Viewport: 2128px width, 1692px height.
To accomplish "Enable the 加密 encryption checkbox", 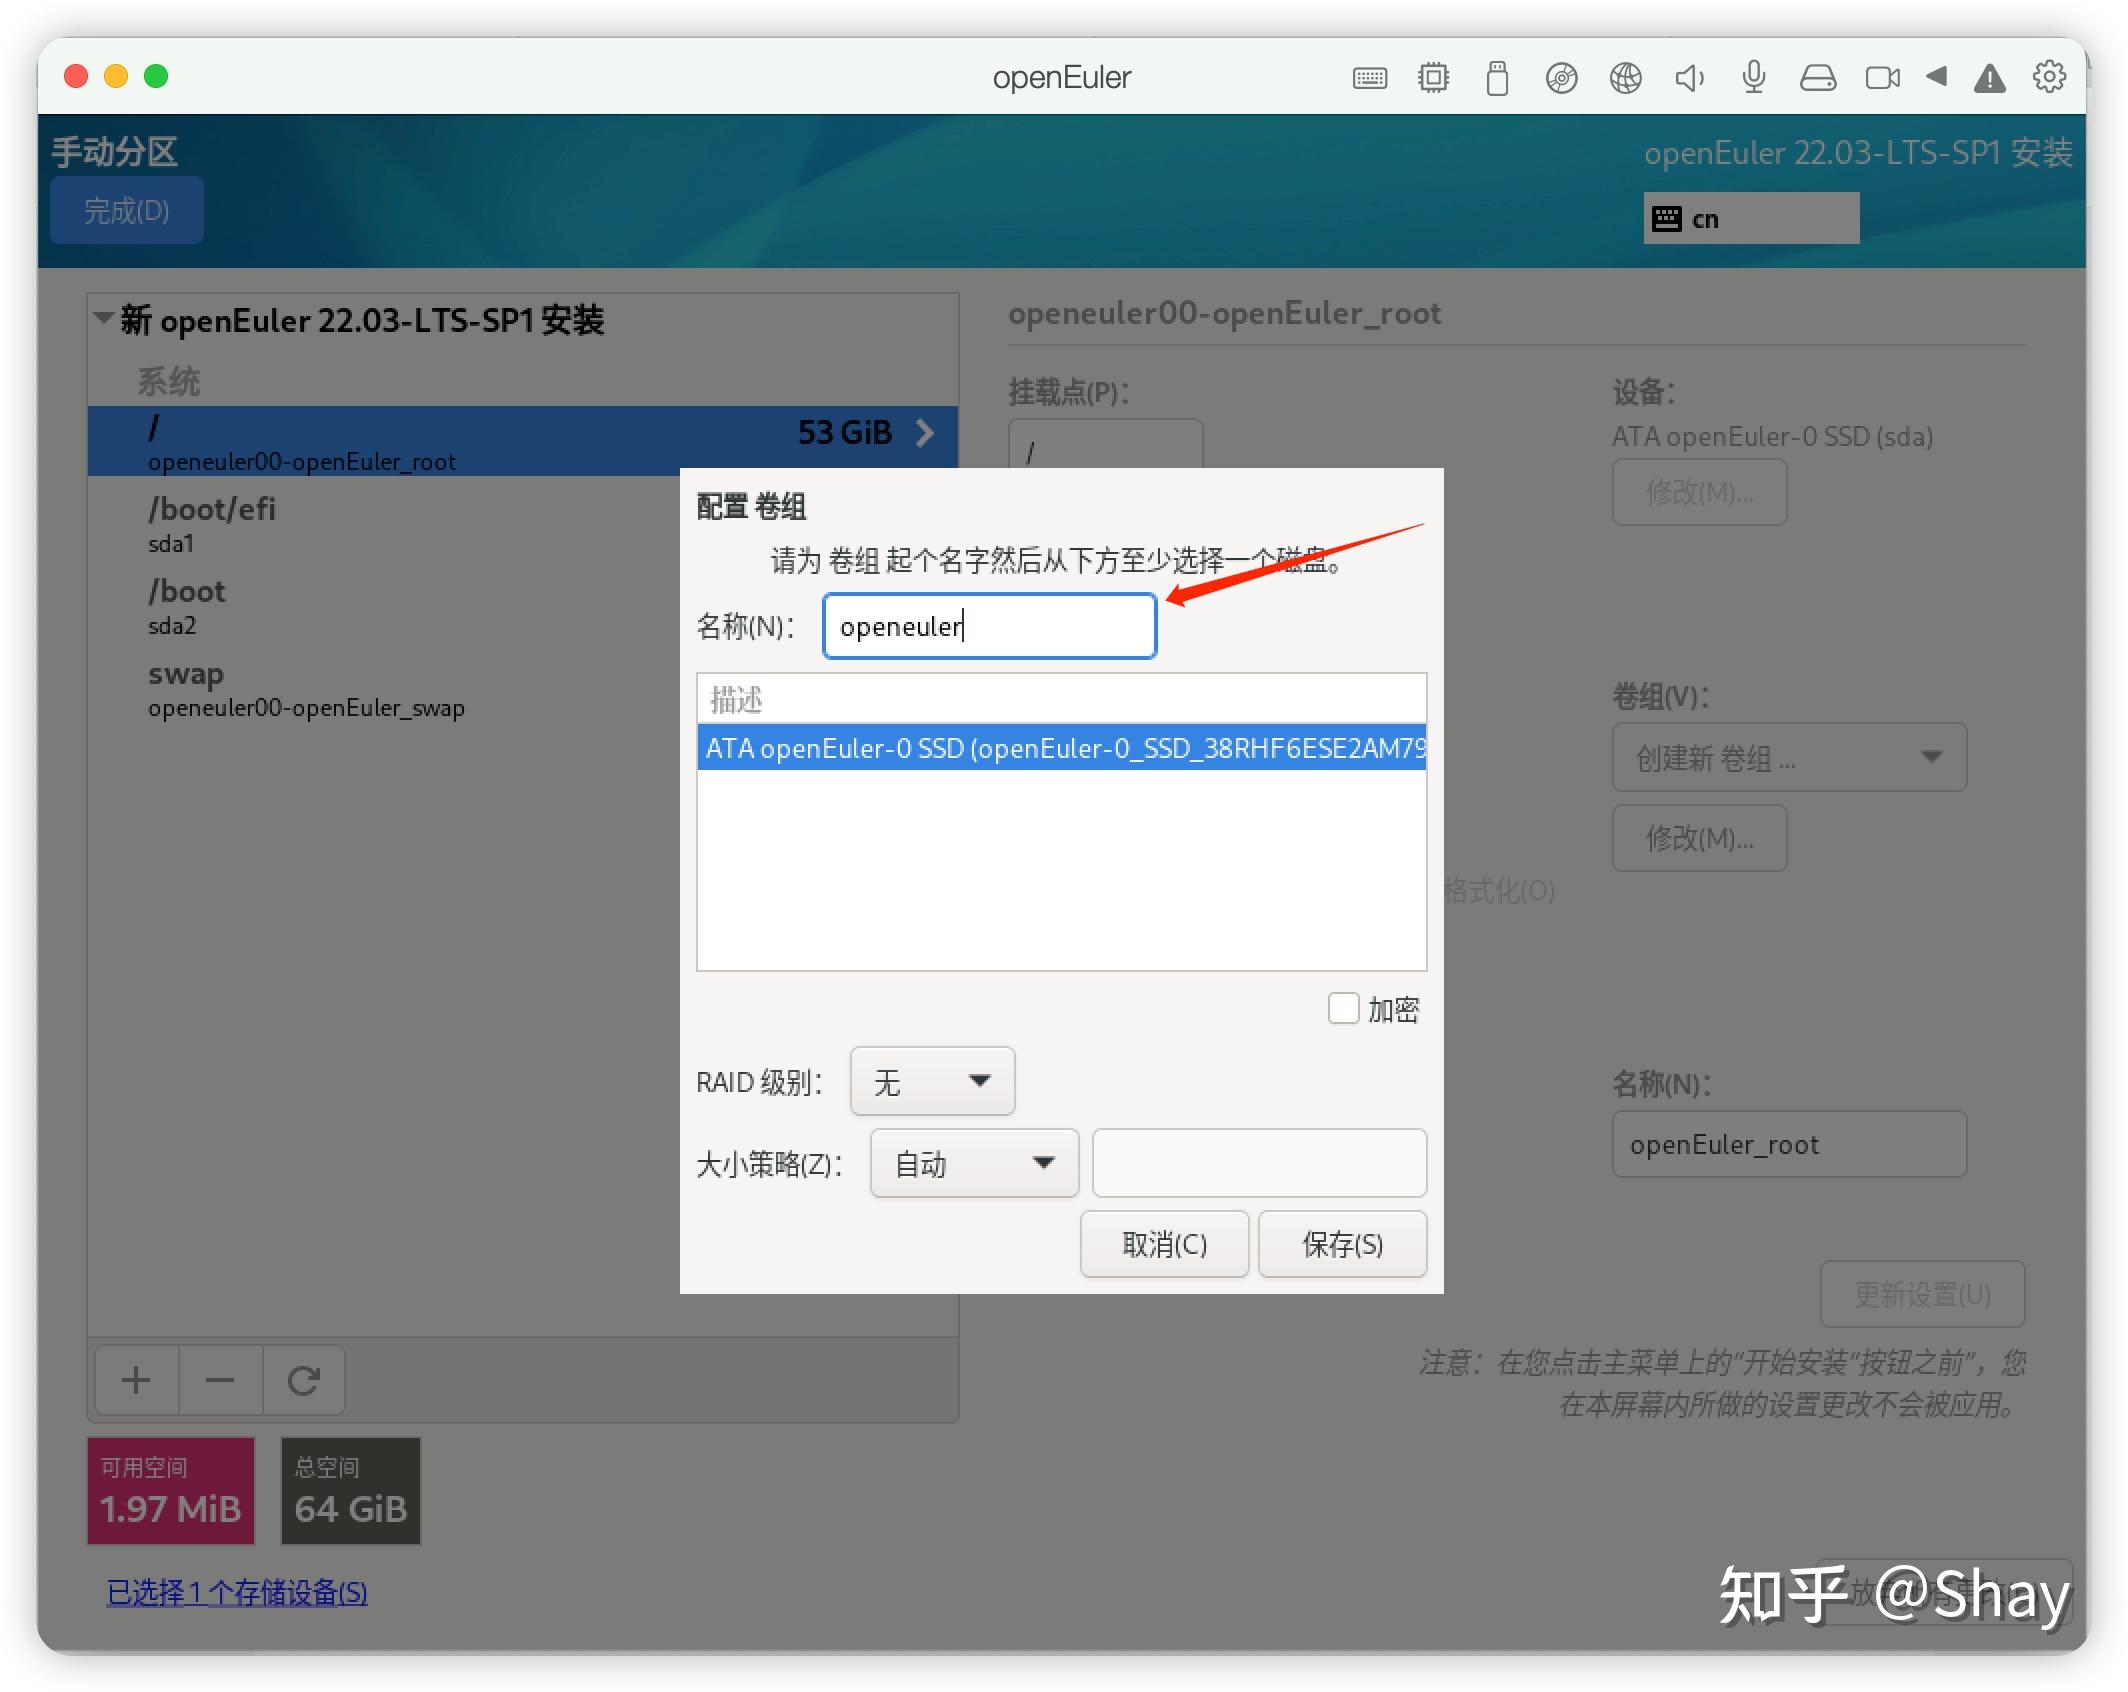I will coord(1343,1009).
